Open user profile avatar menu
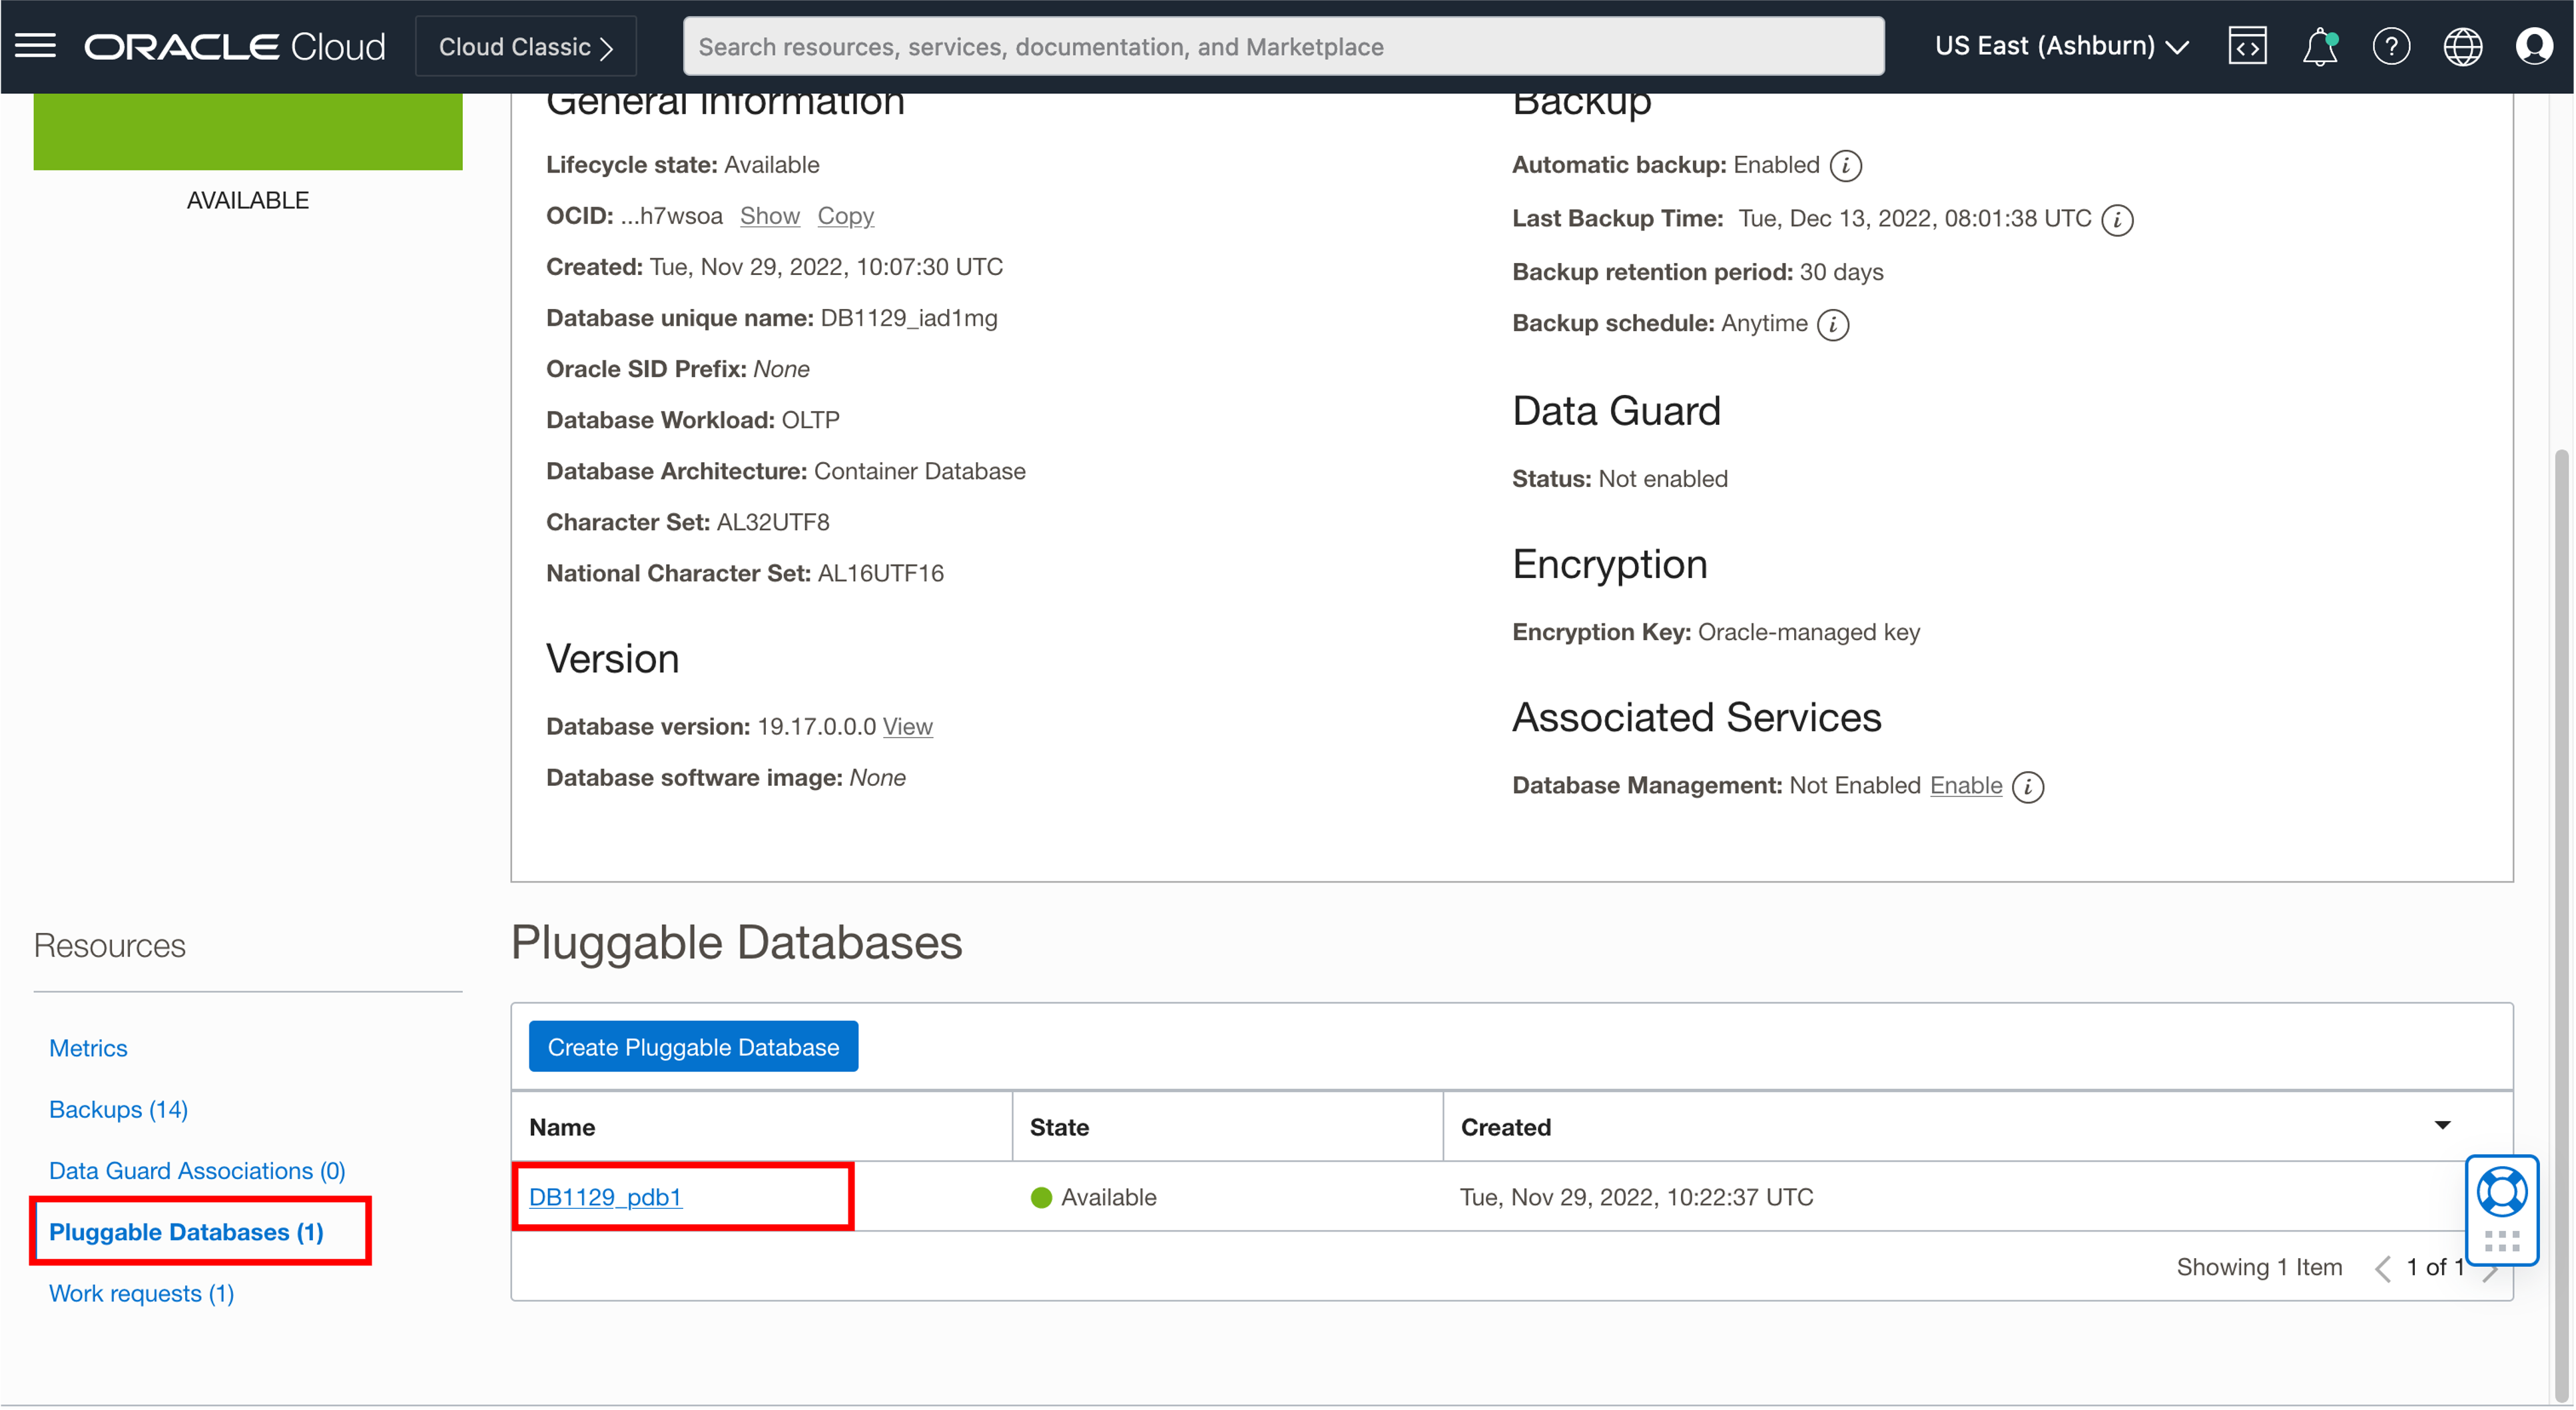Image resolution: width=2576 pixels, height=1410 pixels. click(2534, 46)
